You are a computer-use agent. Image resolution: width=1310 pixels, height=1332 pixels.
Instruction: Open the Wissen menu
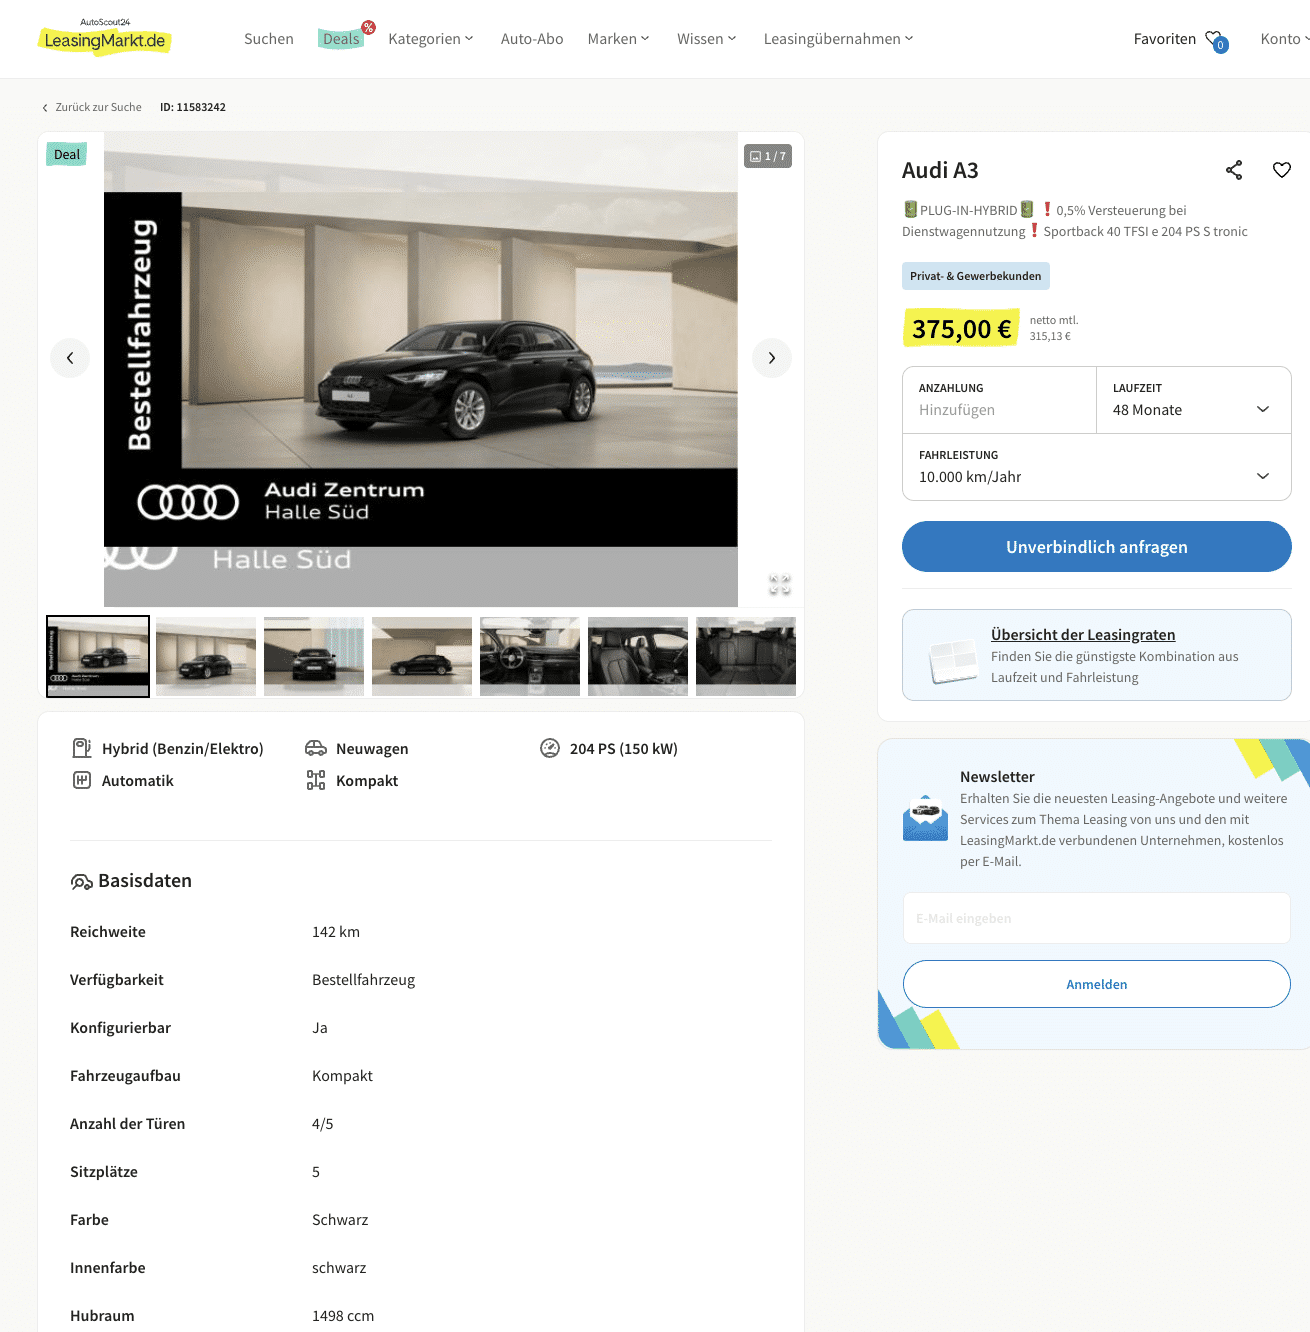(x=706, y=39)
